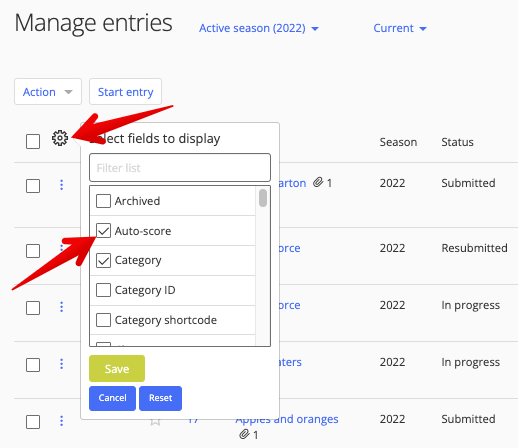Open the Action dropdown menu
This screenshot has width=518, height=448.
(48, 92)
